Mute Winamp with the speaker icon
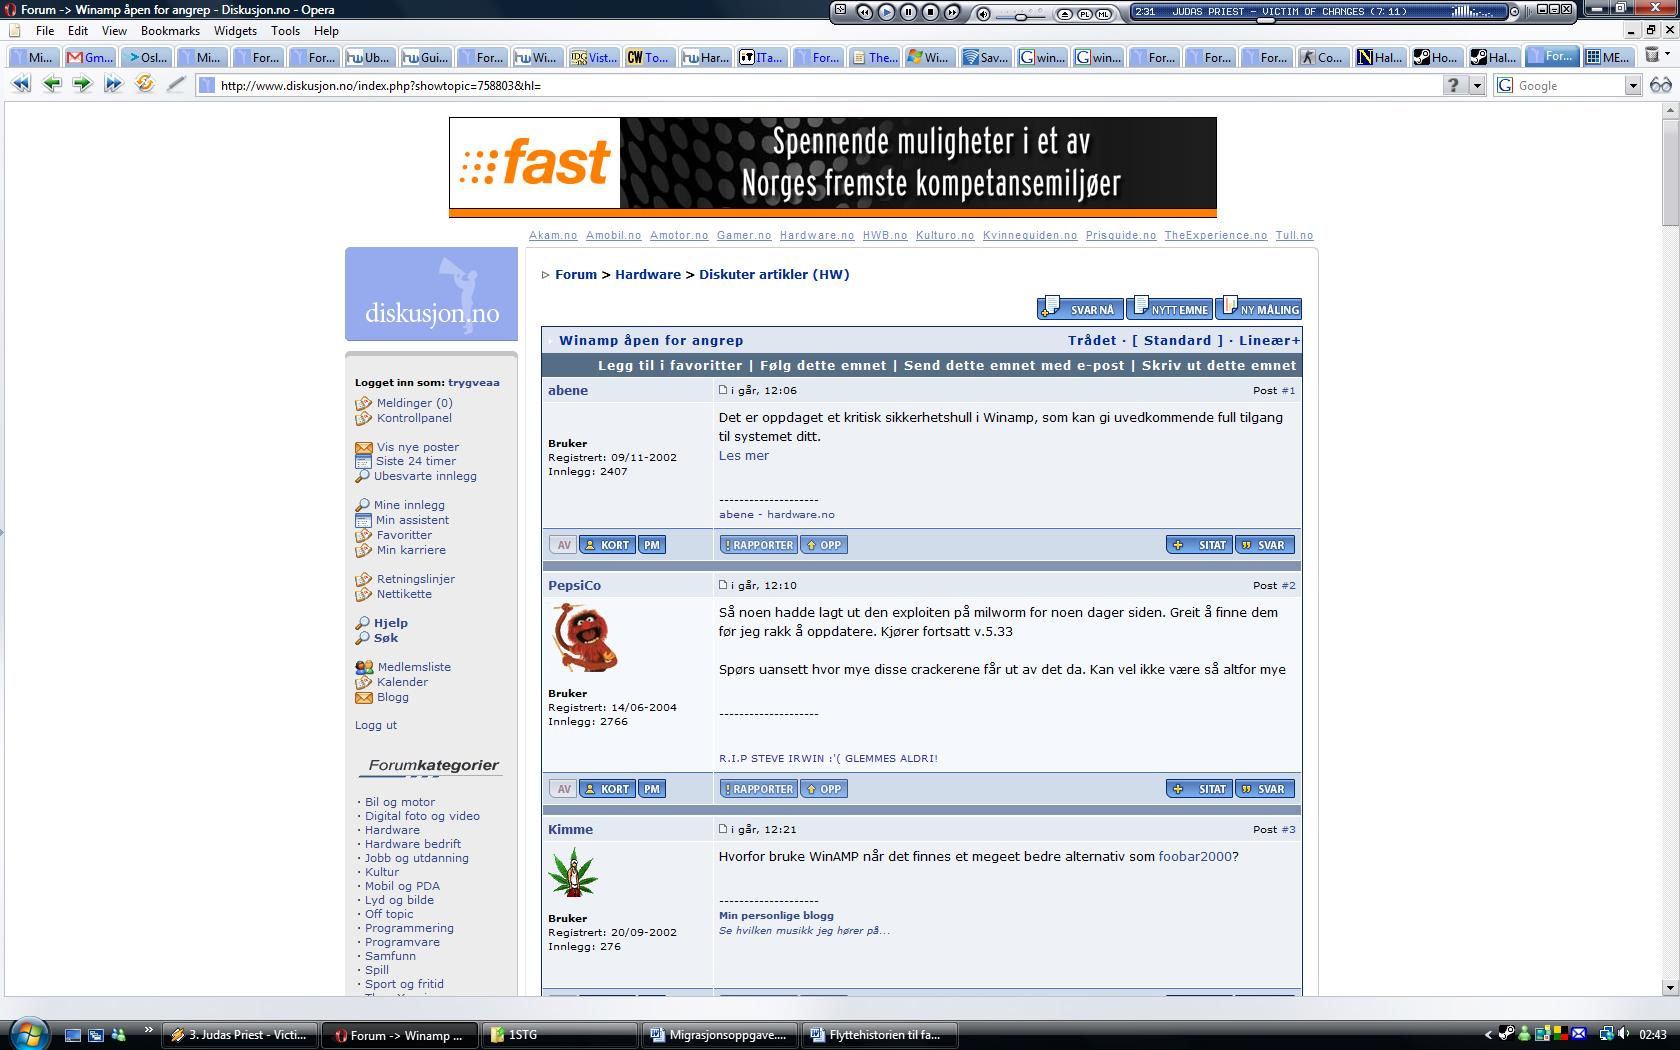1680x1050 pixels. coord(984,13)
